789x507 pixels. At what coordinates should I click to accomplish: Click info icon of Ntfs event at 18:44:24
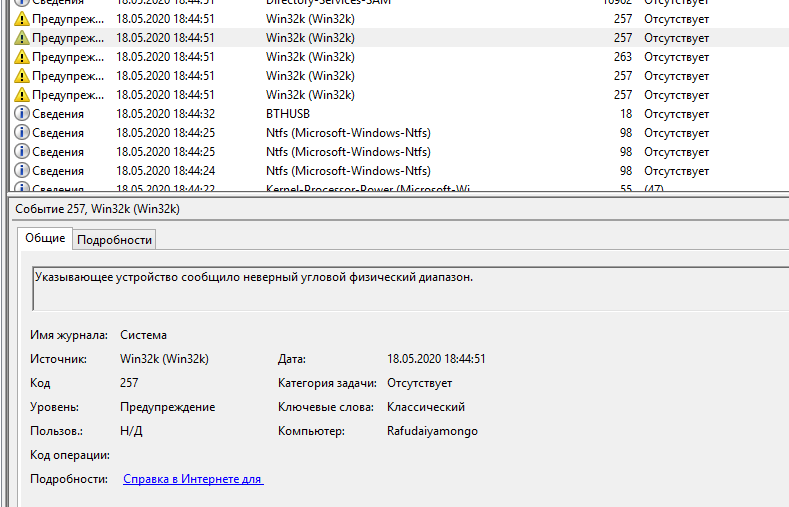(22, 171)
